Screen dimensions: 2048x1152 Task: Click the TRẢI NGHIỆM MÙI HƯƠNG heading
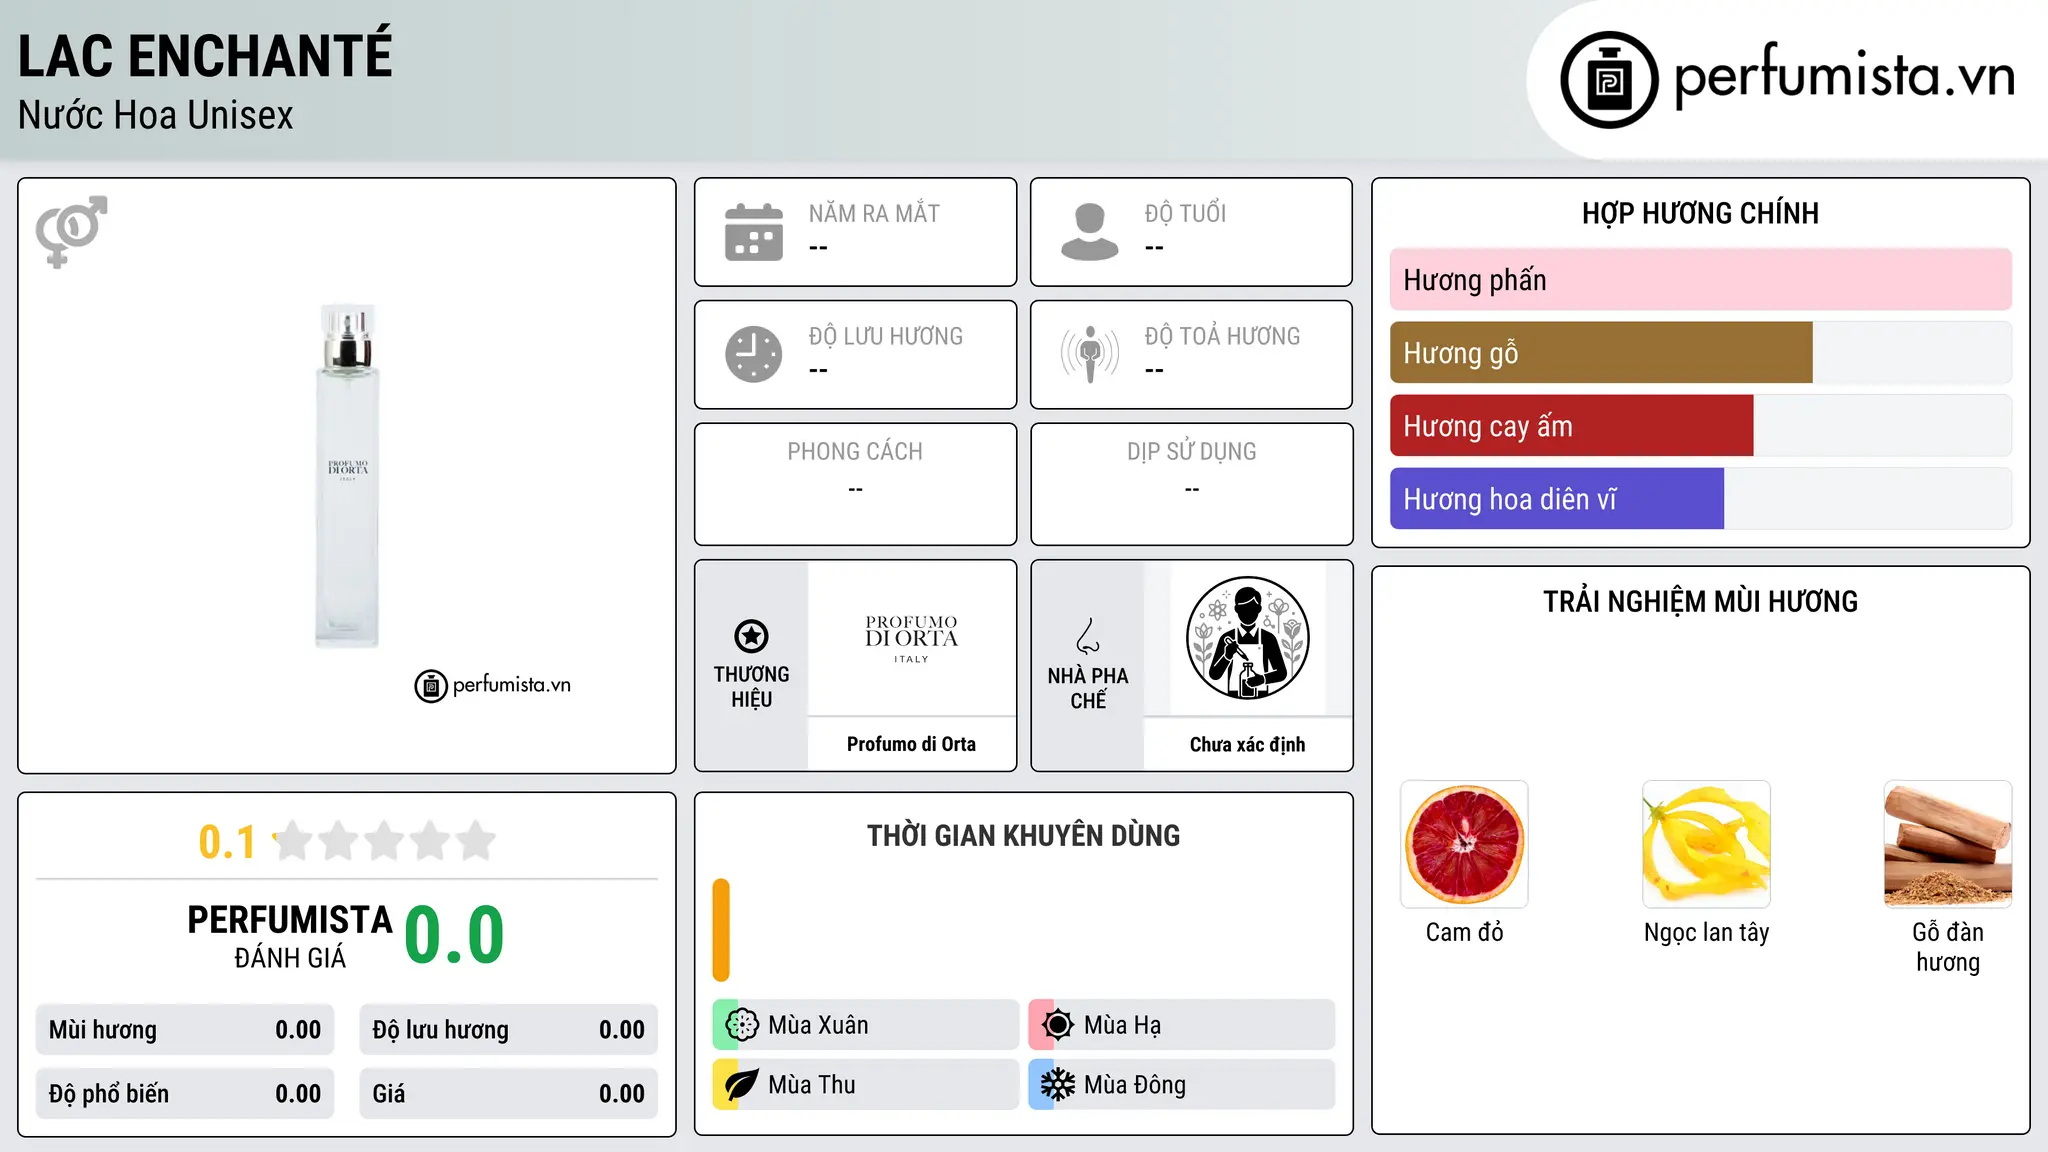point(1700,601)
